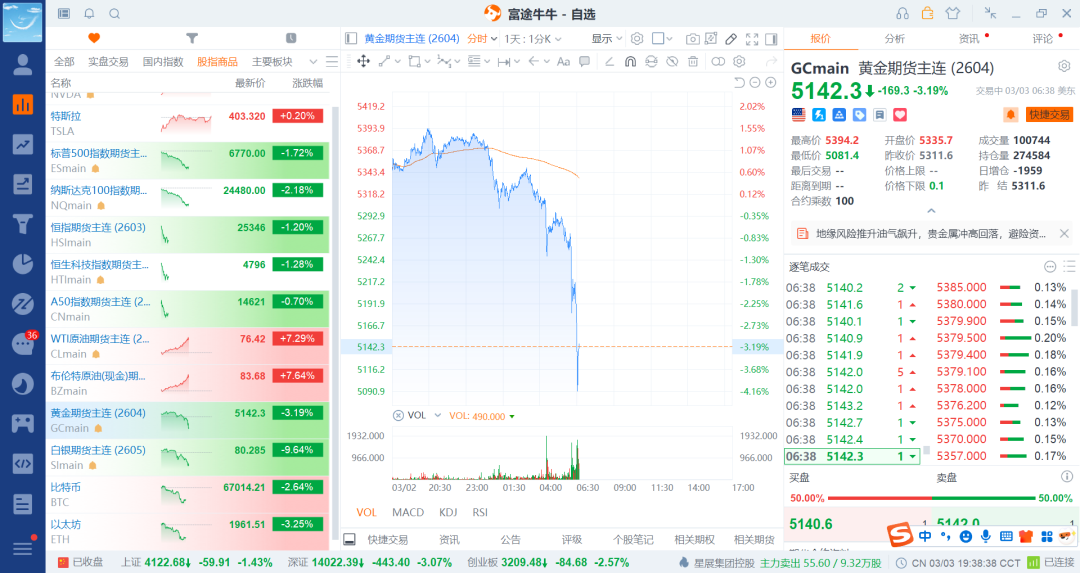Screen dimensions: 1080x573
Task: Toggle the overlapping circles compare icon
Action: pyautogui.click(x=718, y=61)
